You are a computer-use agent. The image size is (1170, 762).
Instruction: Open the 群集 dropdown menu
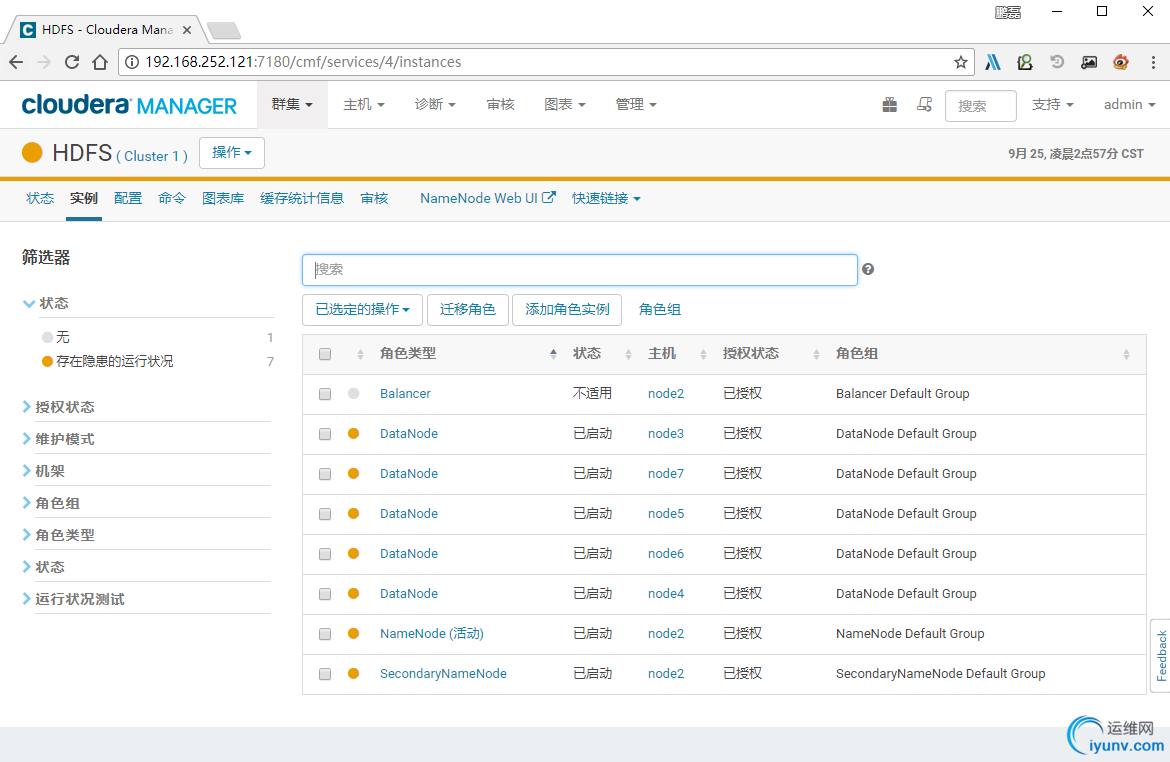pos(292,104)
